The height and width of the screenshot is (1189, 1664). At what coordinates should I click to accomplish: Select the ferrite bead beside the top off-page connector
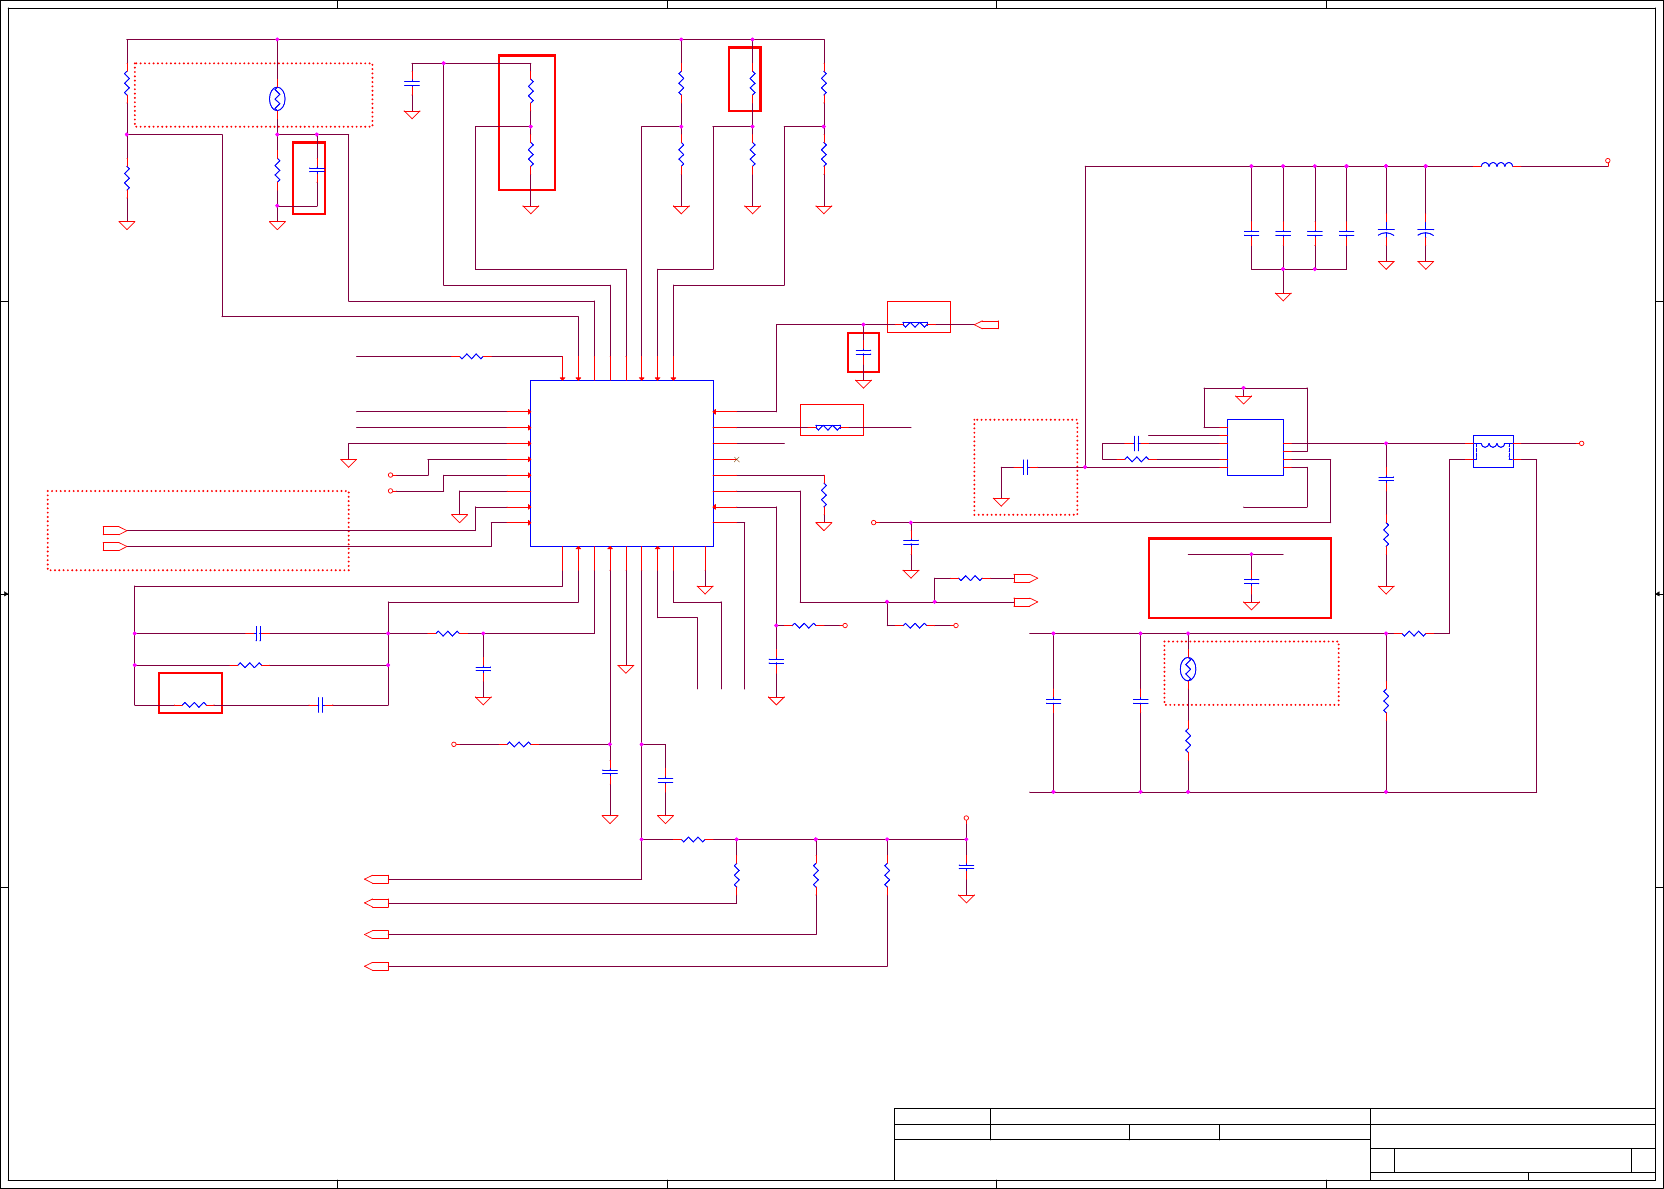(x=915, y=324)
